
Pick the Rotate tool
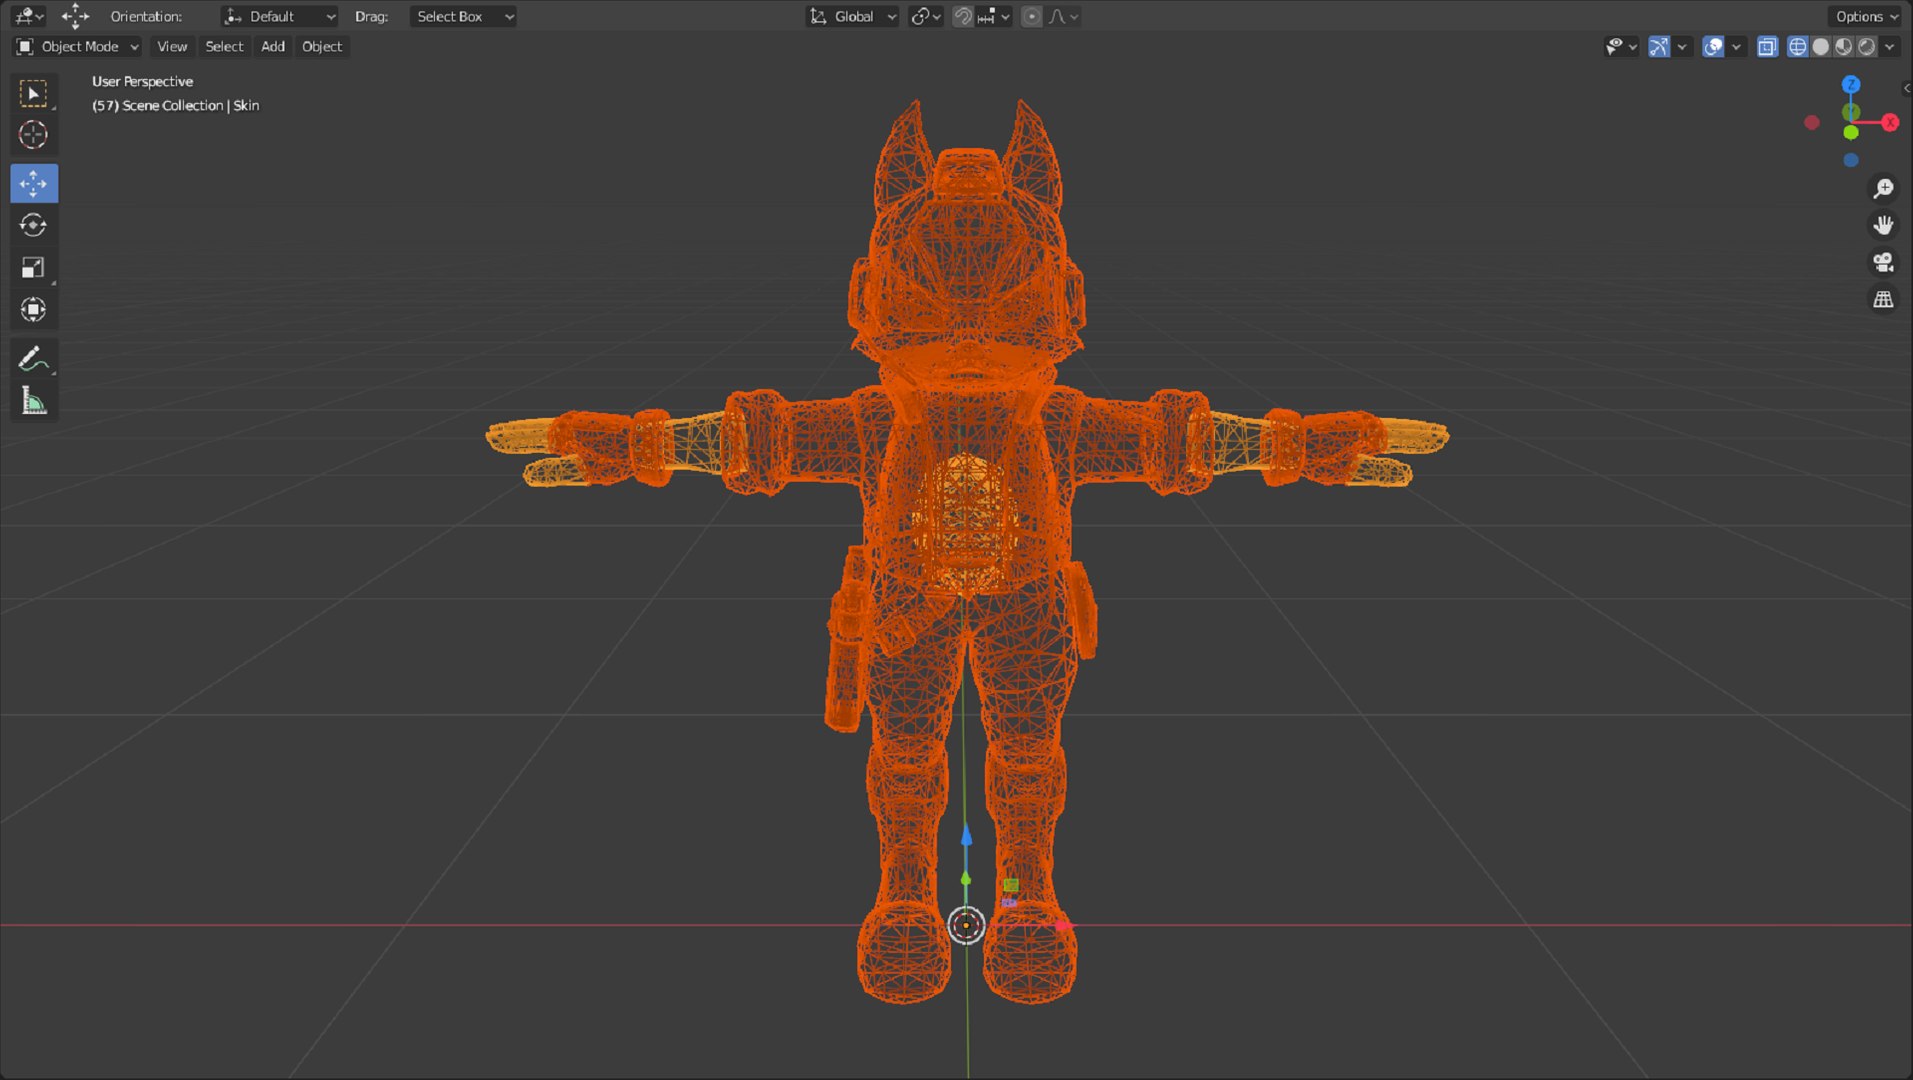point(34,225)
